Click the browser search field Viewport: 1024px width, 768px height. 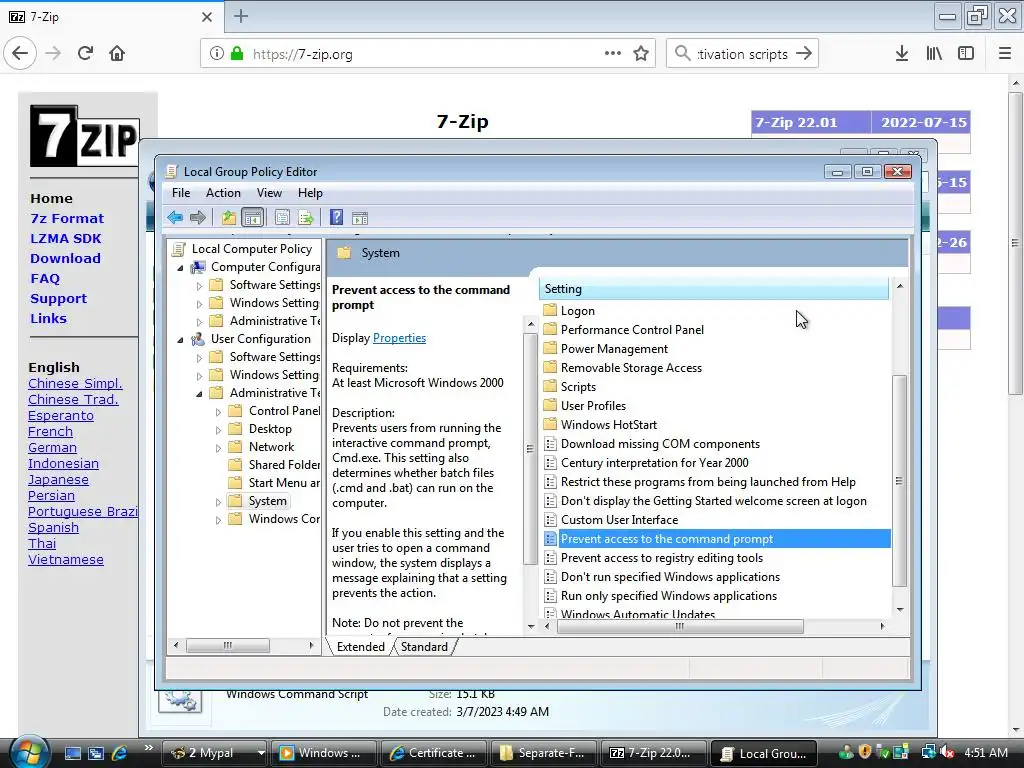(743, 54)
